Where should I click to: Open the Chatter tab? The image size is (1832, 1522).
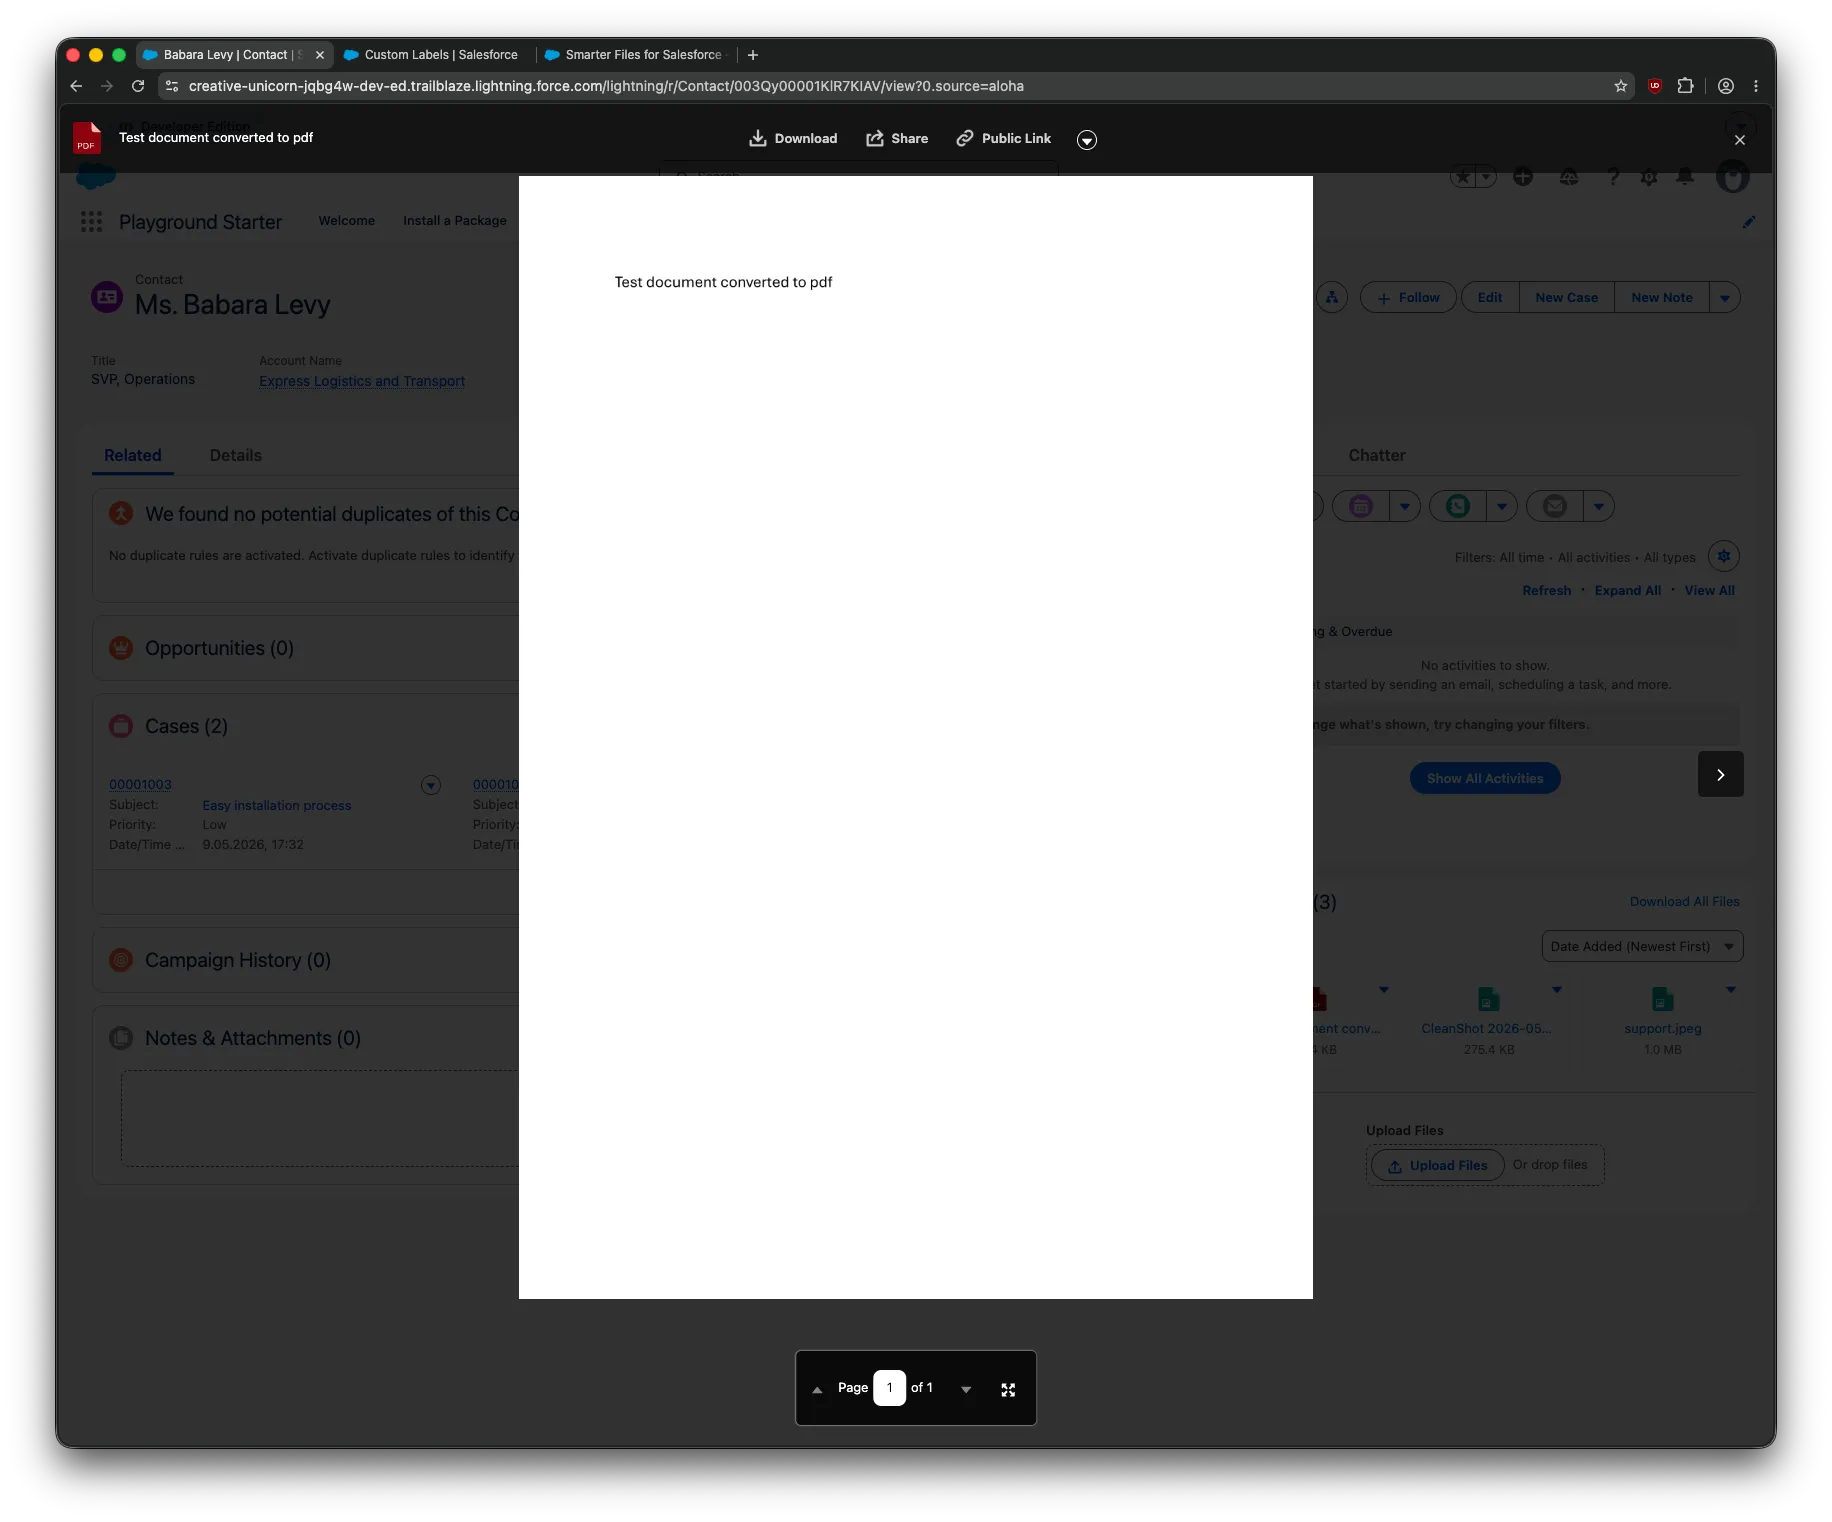[x=1377, y=455]
